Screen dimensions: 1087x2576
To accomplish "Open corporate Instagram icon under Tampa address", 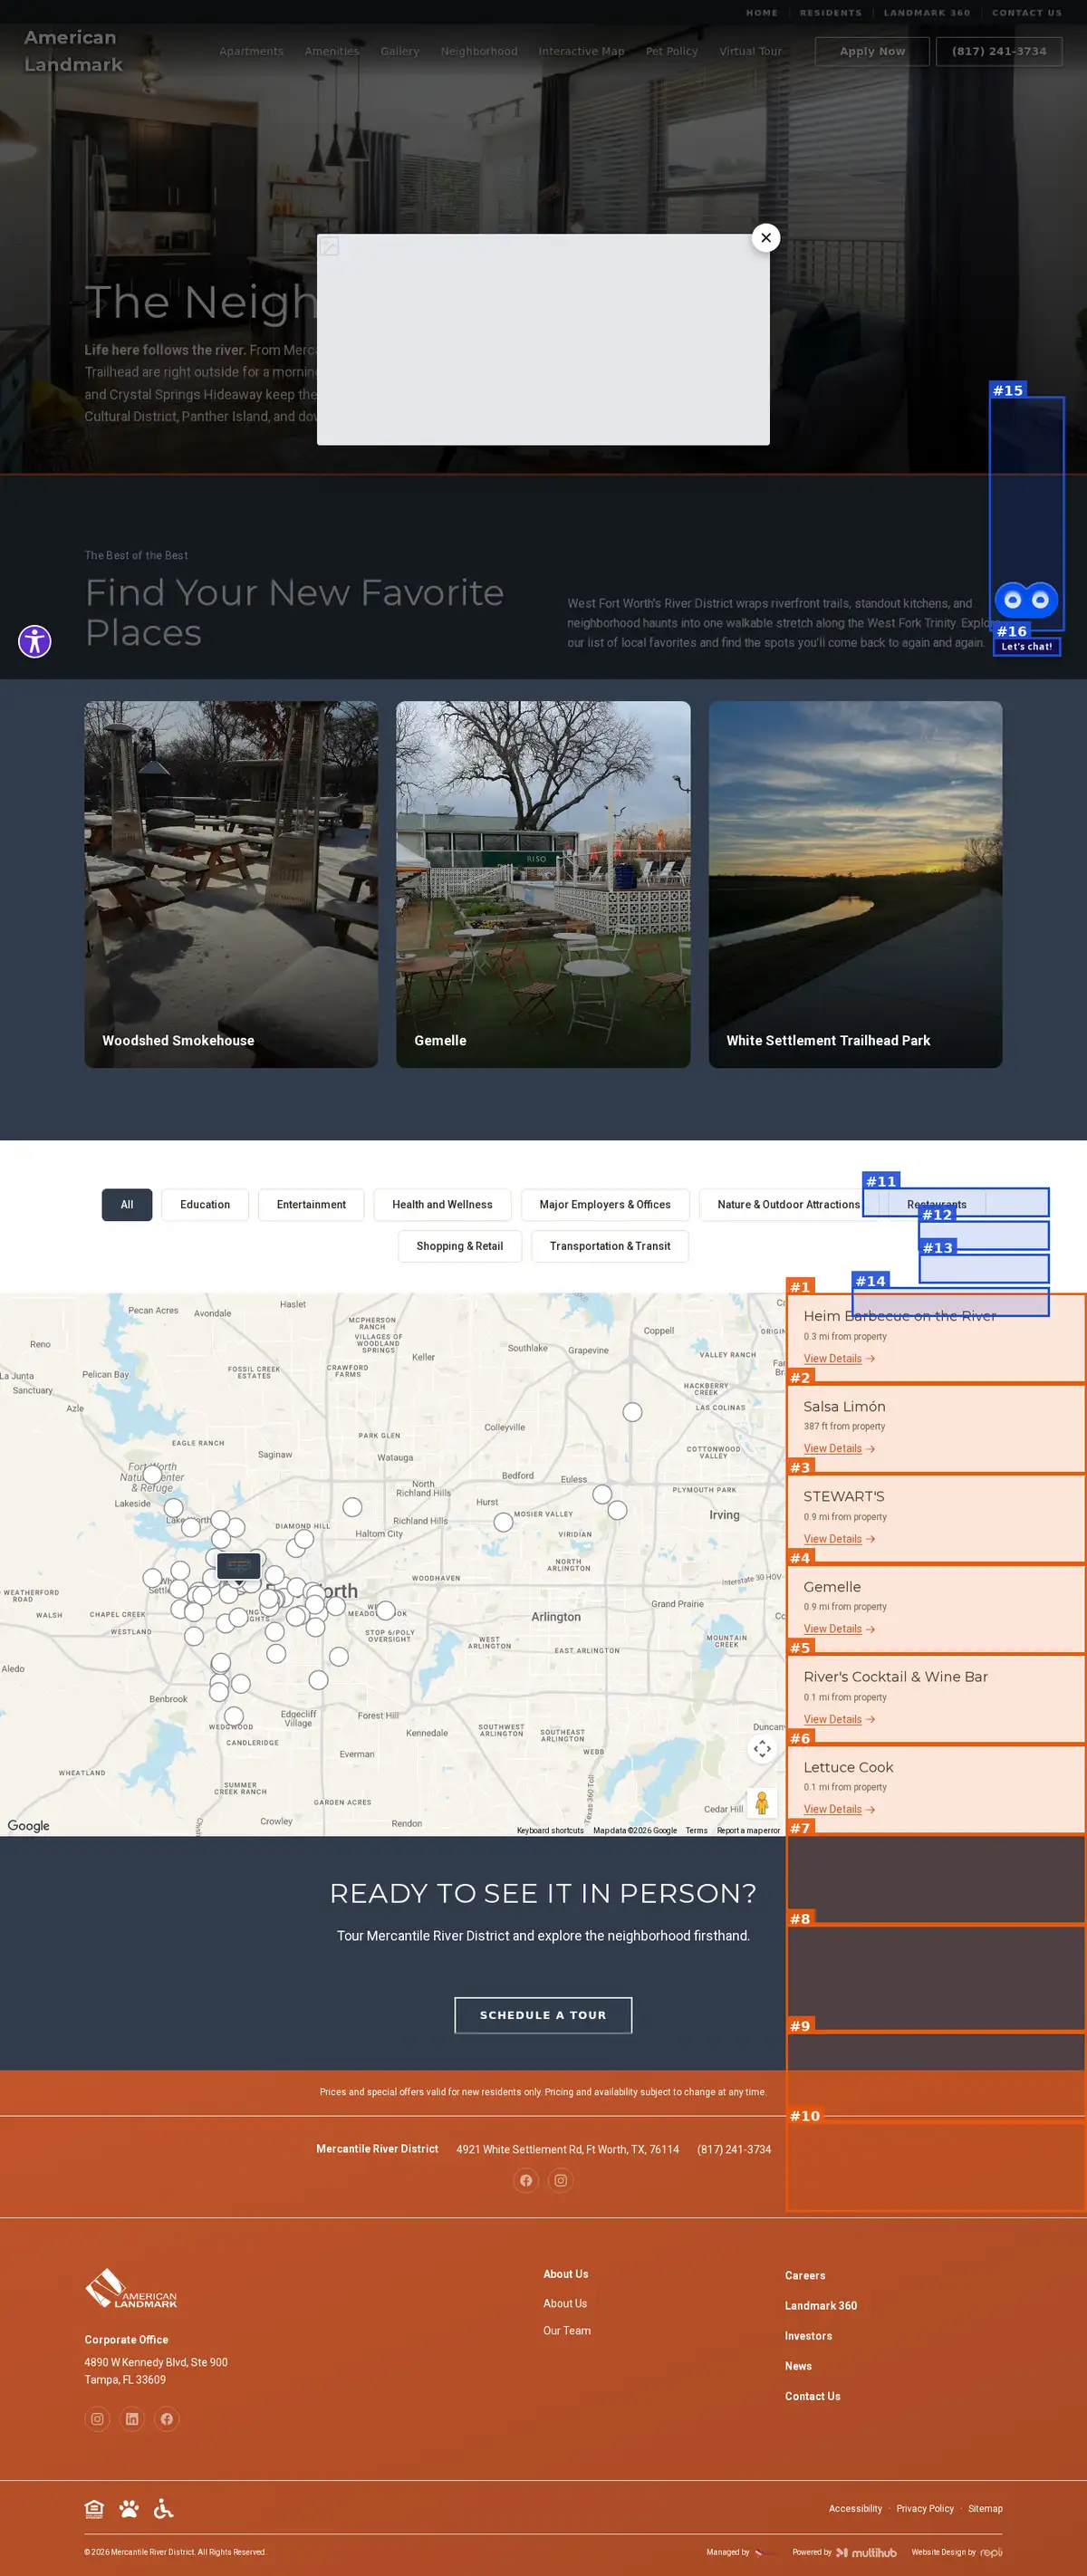I will click(x=97, y=2418).
